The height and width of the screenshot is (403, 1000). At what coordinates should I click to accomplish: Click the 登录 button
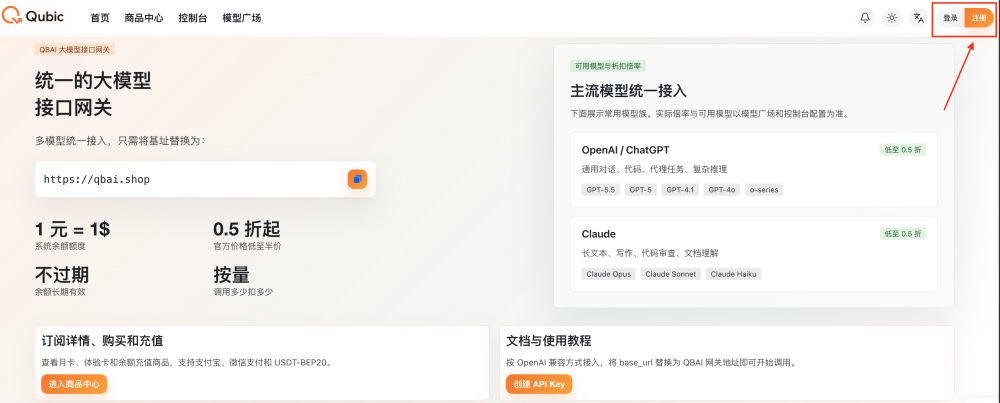click(950, 18)
